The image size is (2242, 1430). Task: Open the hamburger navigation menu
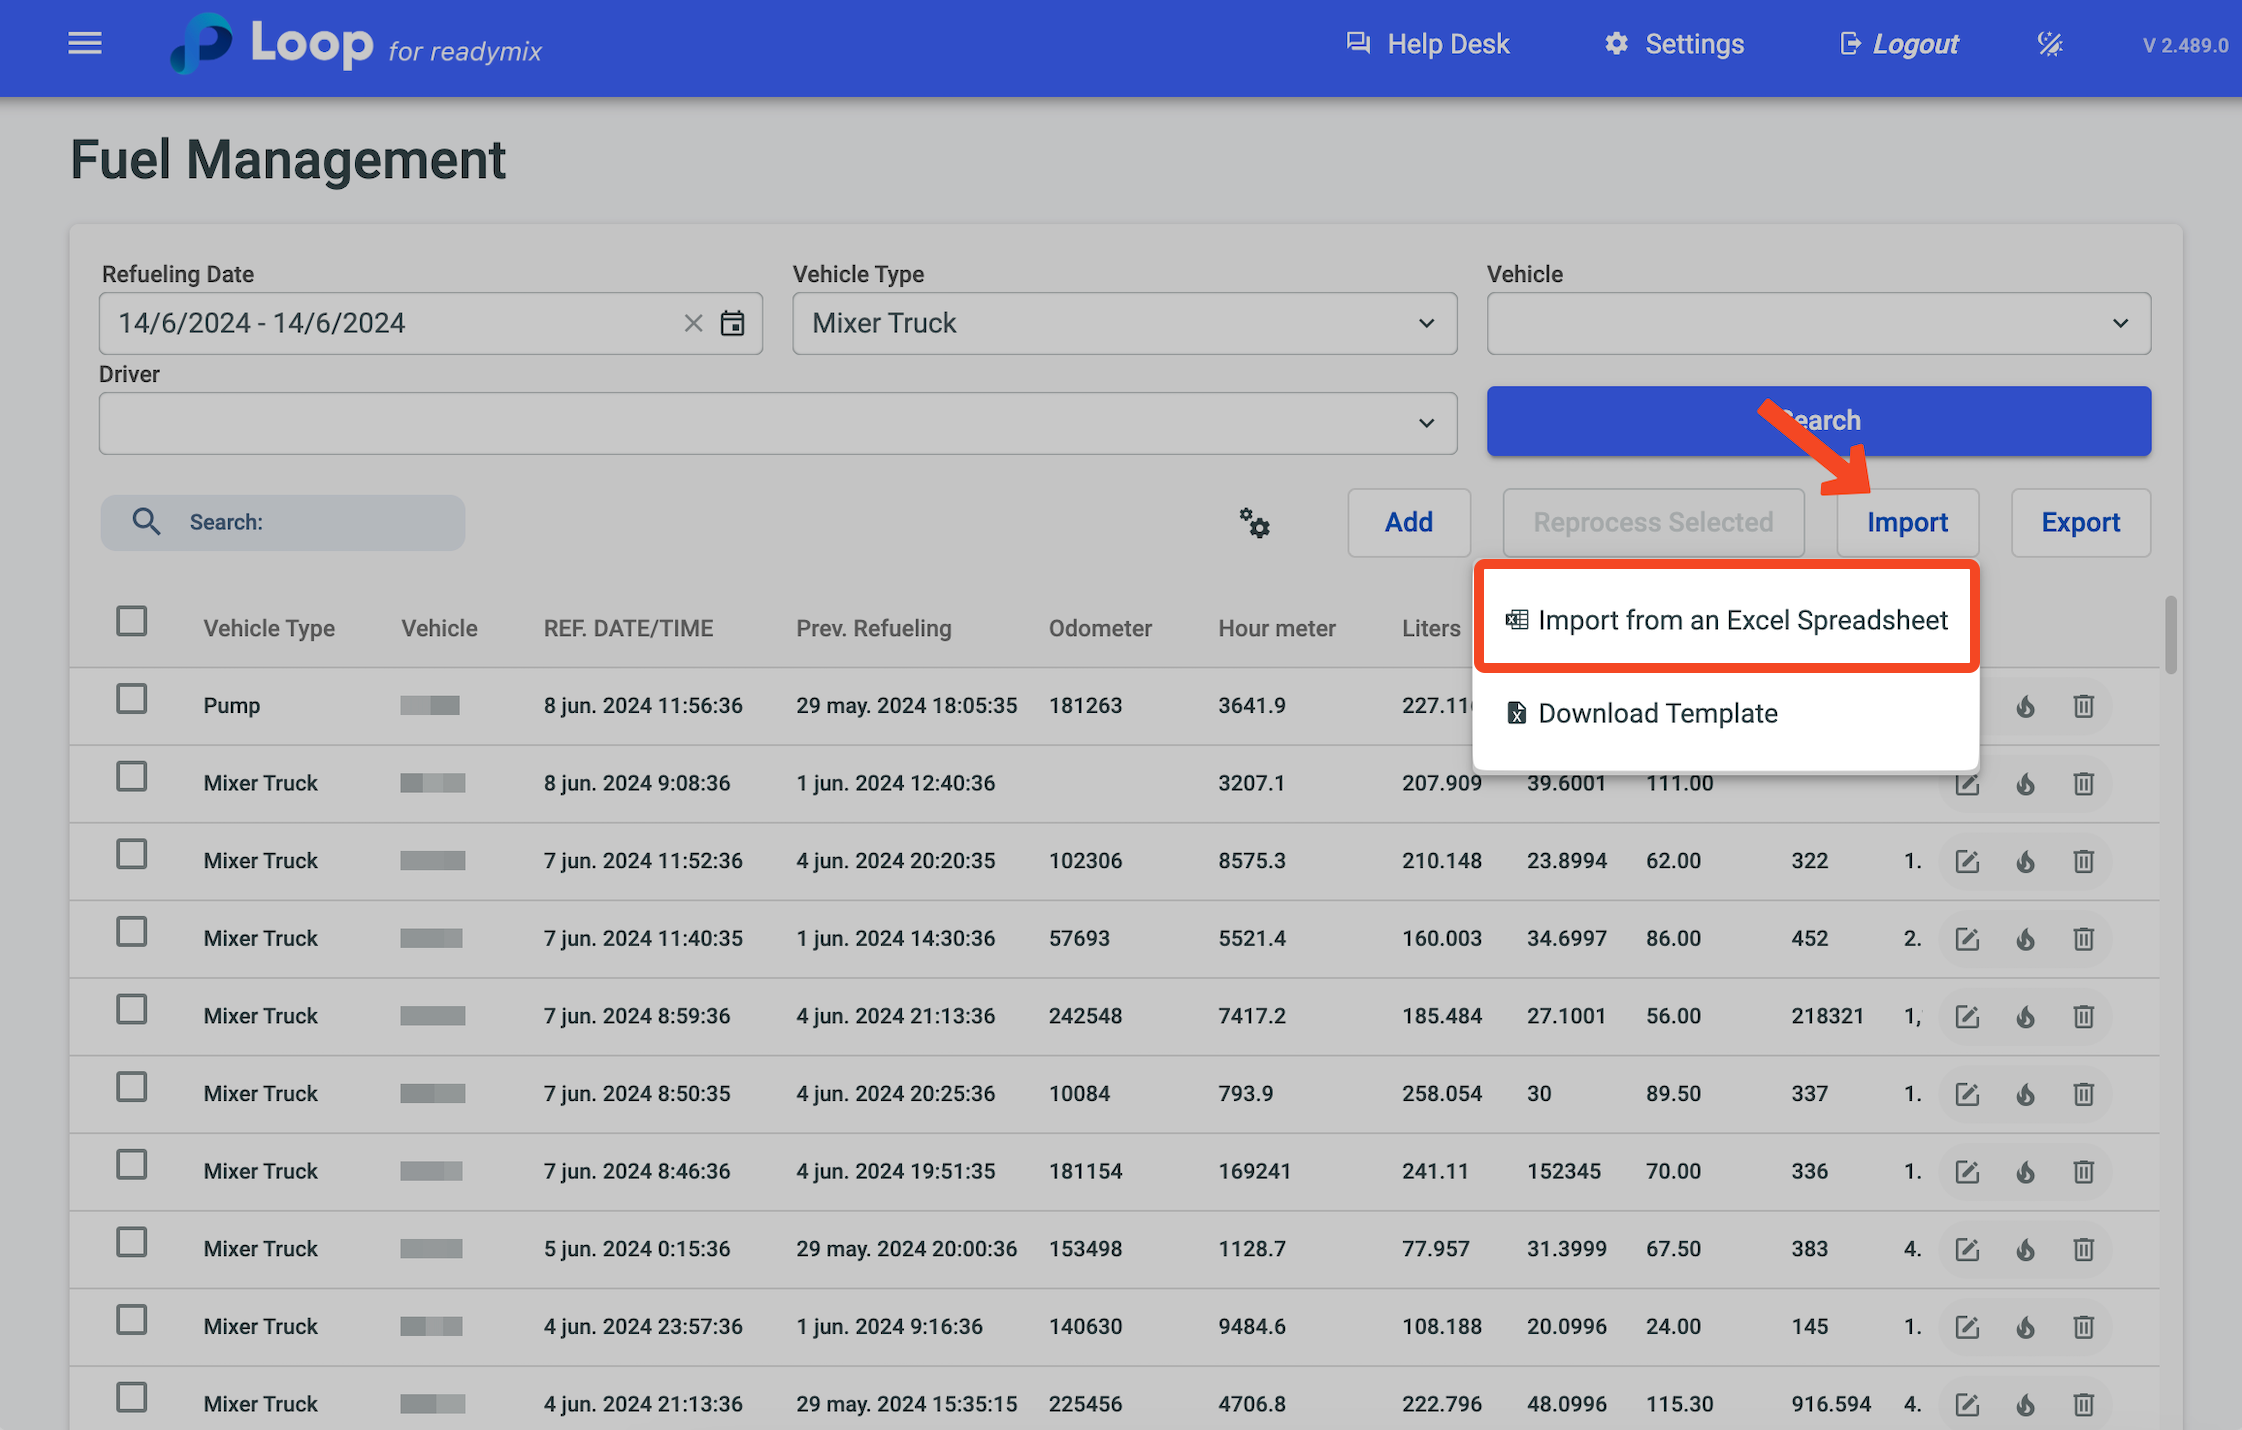[x=85, y=44]
